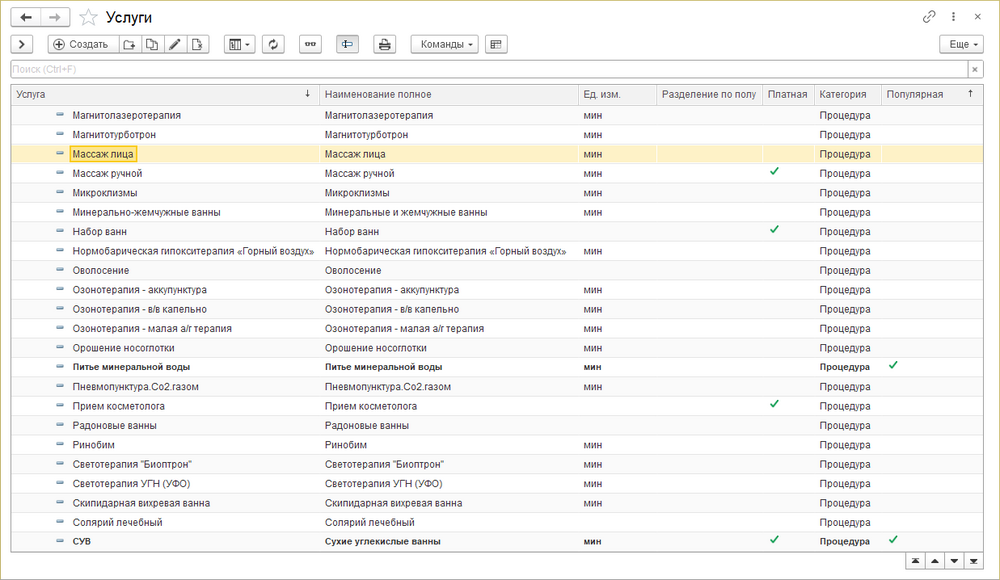Toggle Платная checkmark for Массаж ручной
The height and width of the screenshot is (580, 1000).
(773, 173)
